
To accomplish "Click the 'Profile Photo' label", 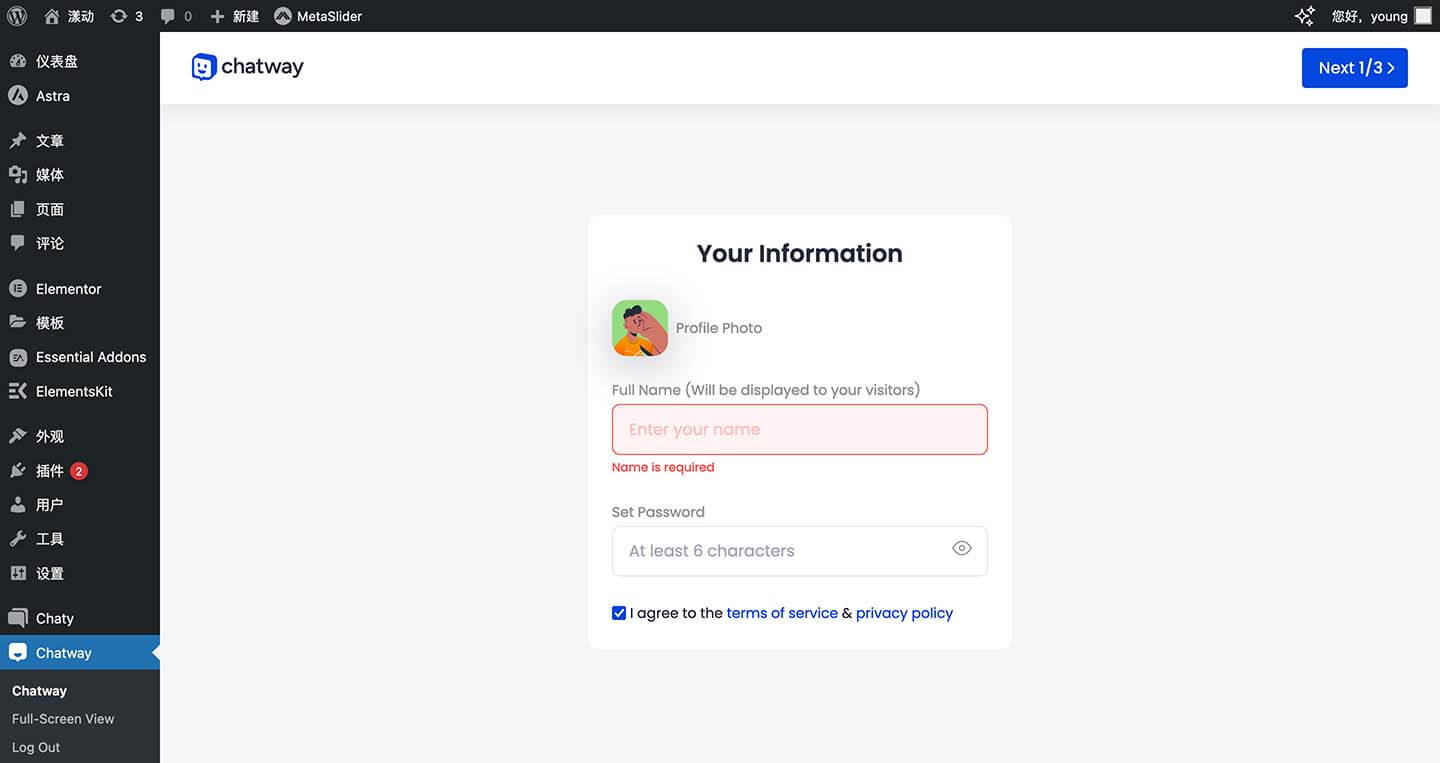I will click(719, 328).
